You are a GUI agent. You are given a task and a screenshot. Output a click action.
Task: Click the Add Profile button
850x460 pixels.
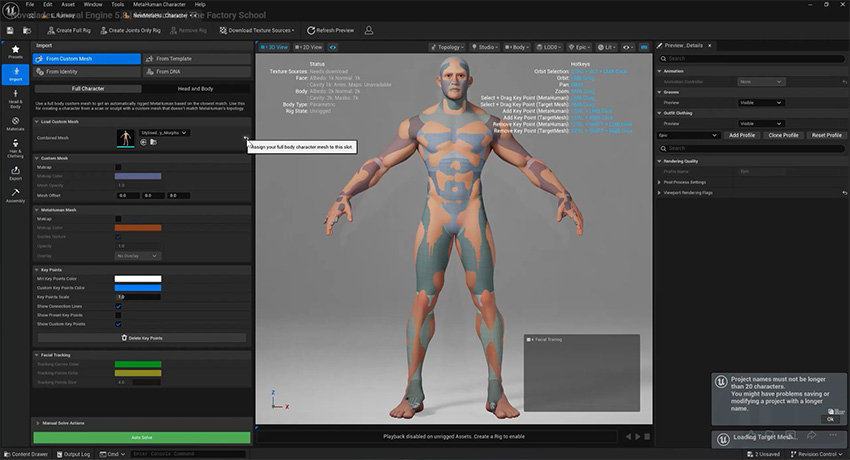[x=742, y=135]
